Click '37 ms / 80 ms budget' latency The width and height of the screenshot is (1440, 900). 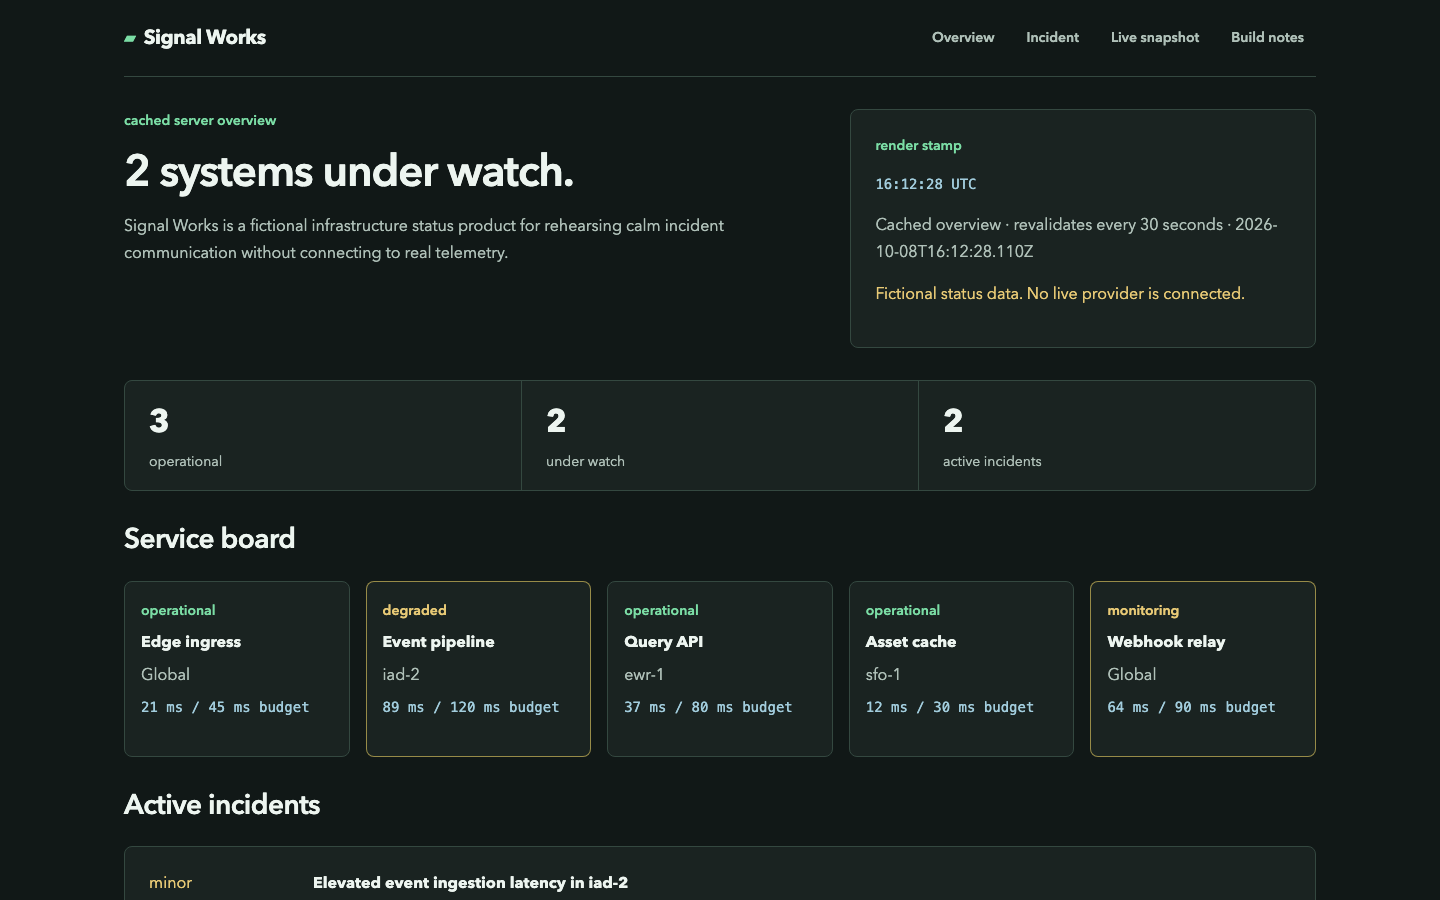click(708, 707)
